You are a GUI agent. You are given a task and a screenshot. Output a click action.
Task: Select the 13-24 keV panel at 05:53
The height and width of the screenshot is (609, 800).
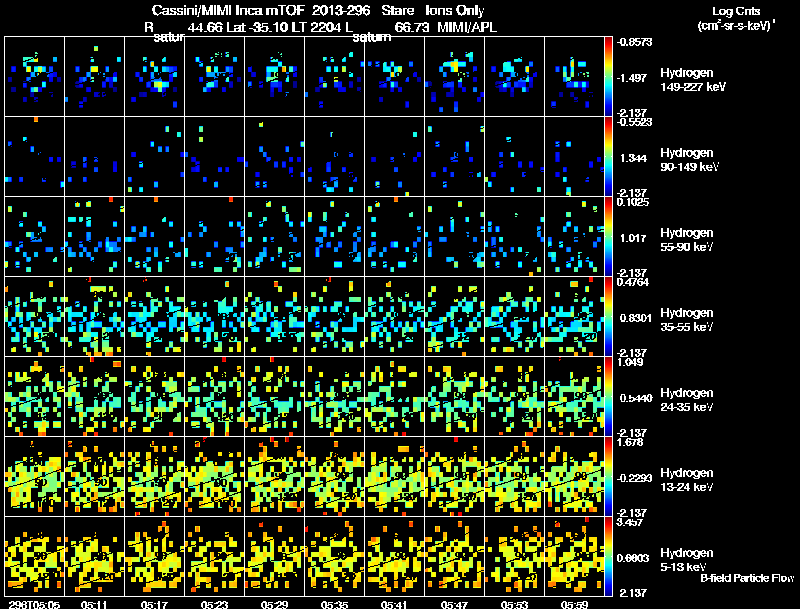click(x=514, y=477)
